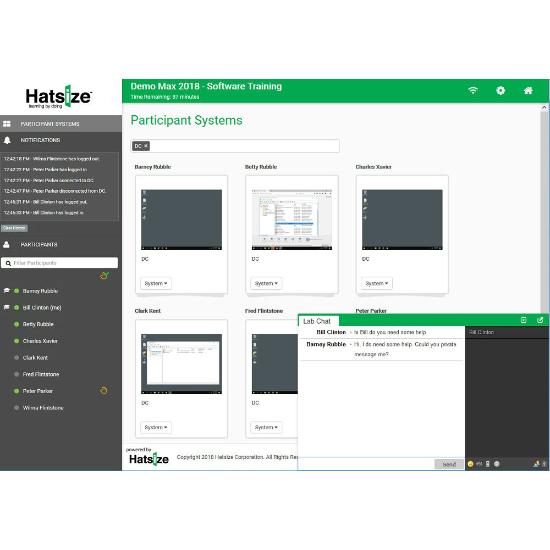Remove the DC filter tag
Viewport: 550px width, 550px height.
click(146, 146)
